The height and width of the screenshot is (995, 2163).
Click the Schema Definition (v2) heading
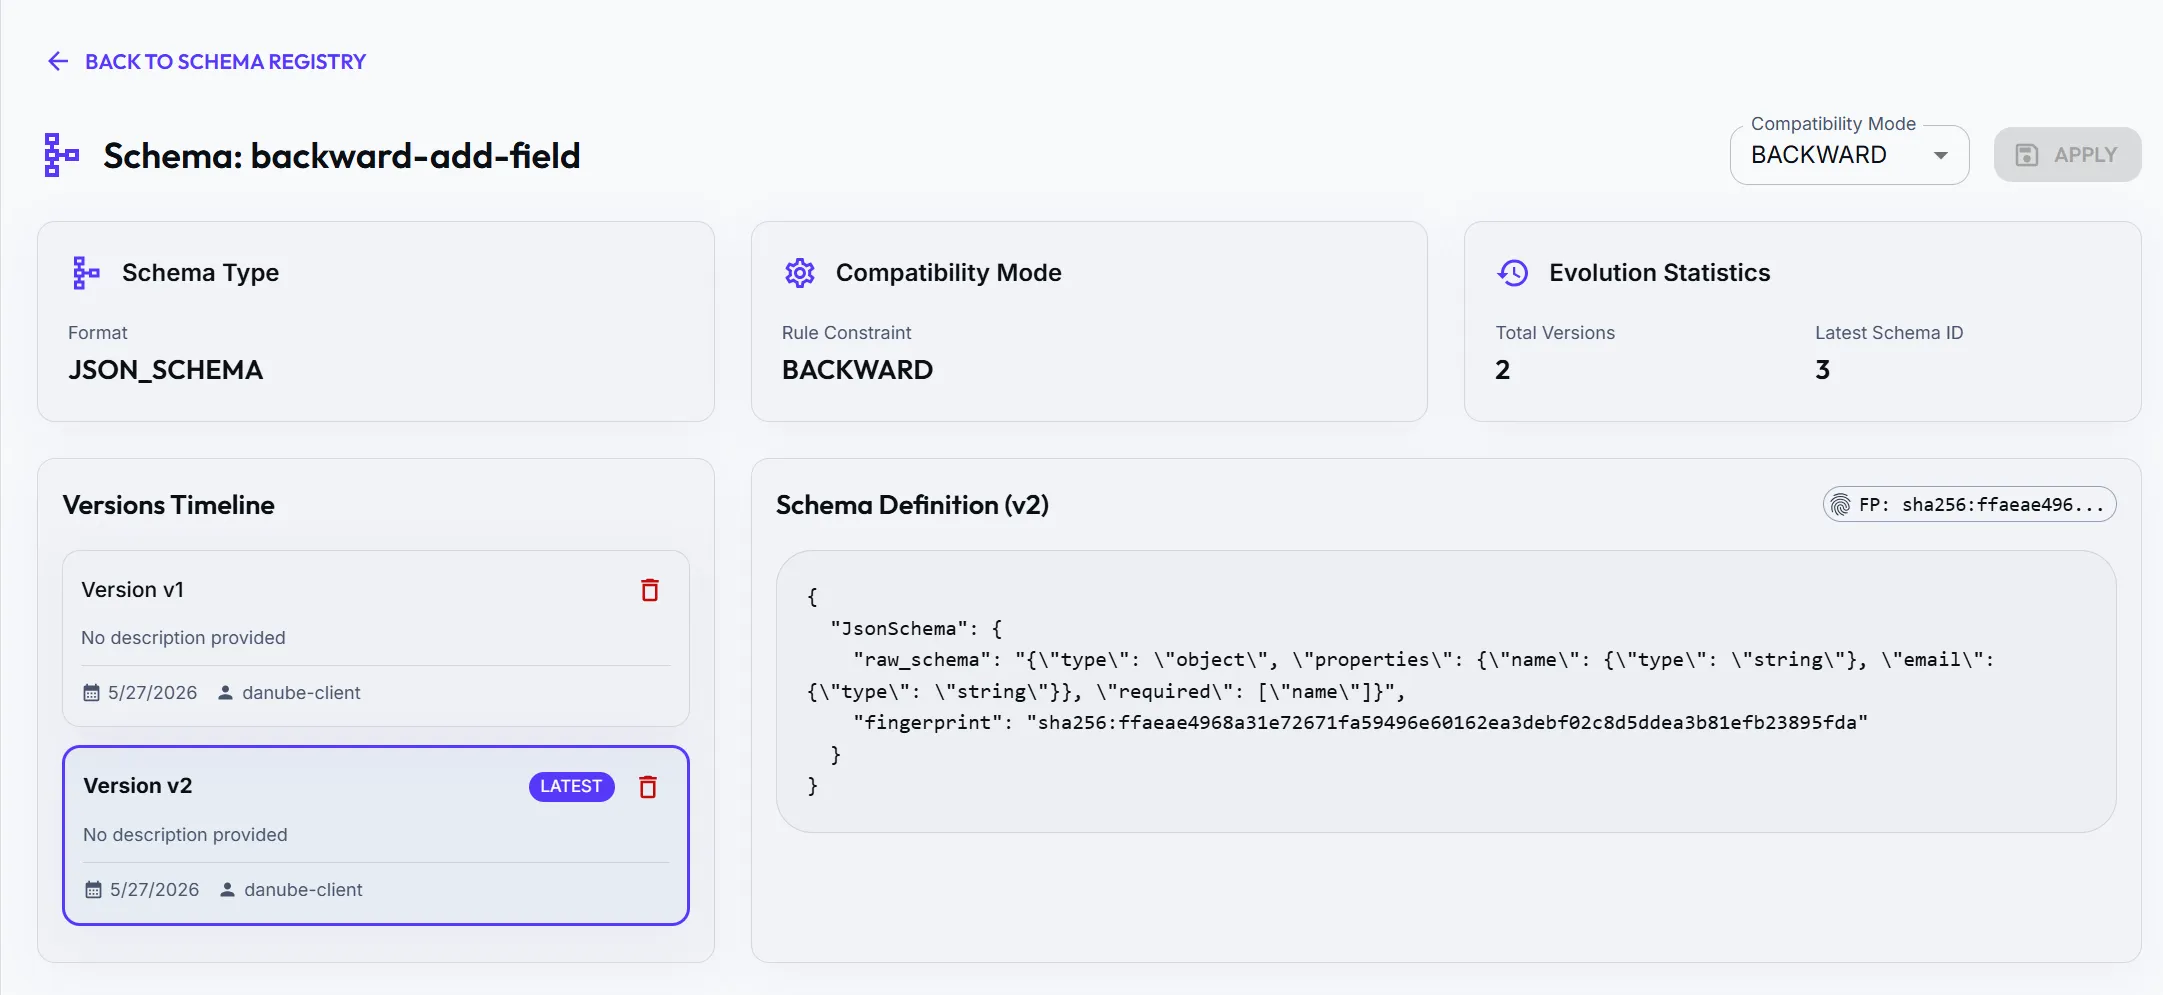912,505
